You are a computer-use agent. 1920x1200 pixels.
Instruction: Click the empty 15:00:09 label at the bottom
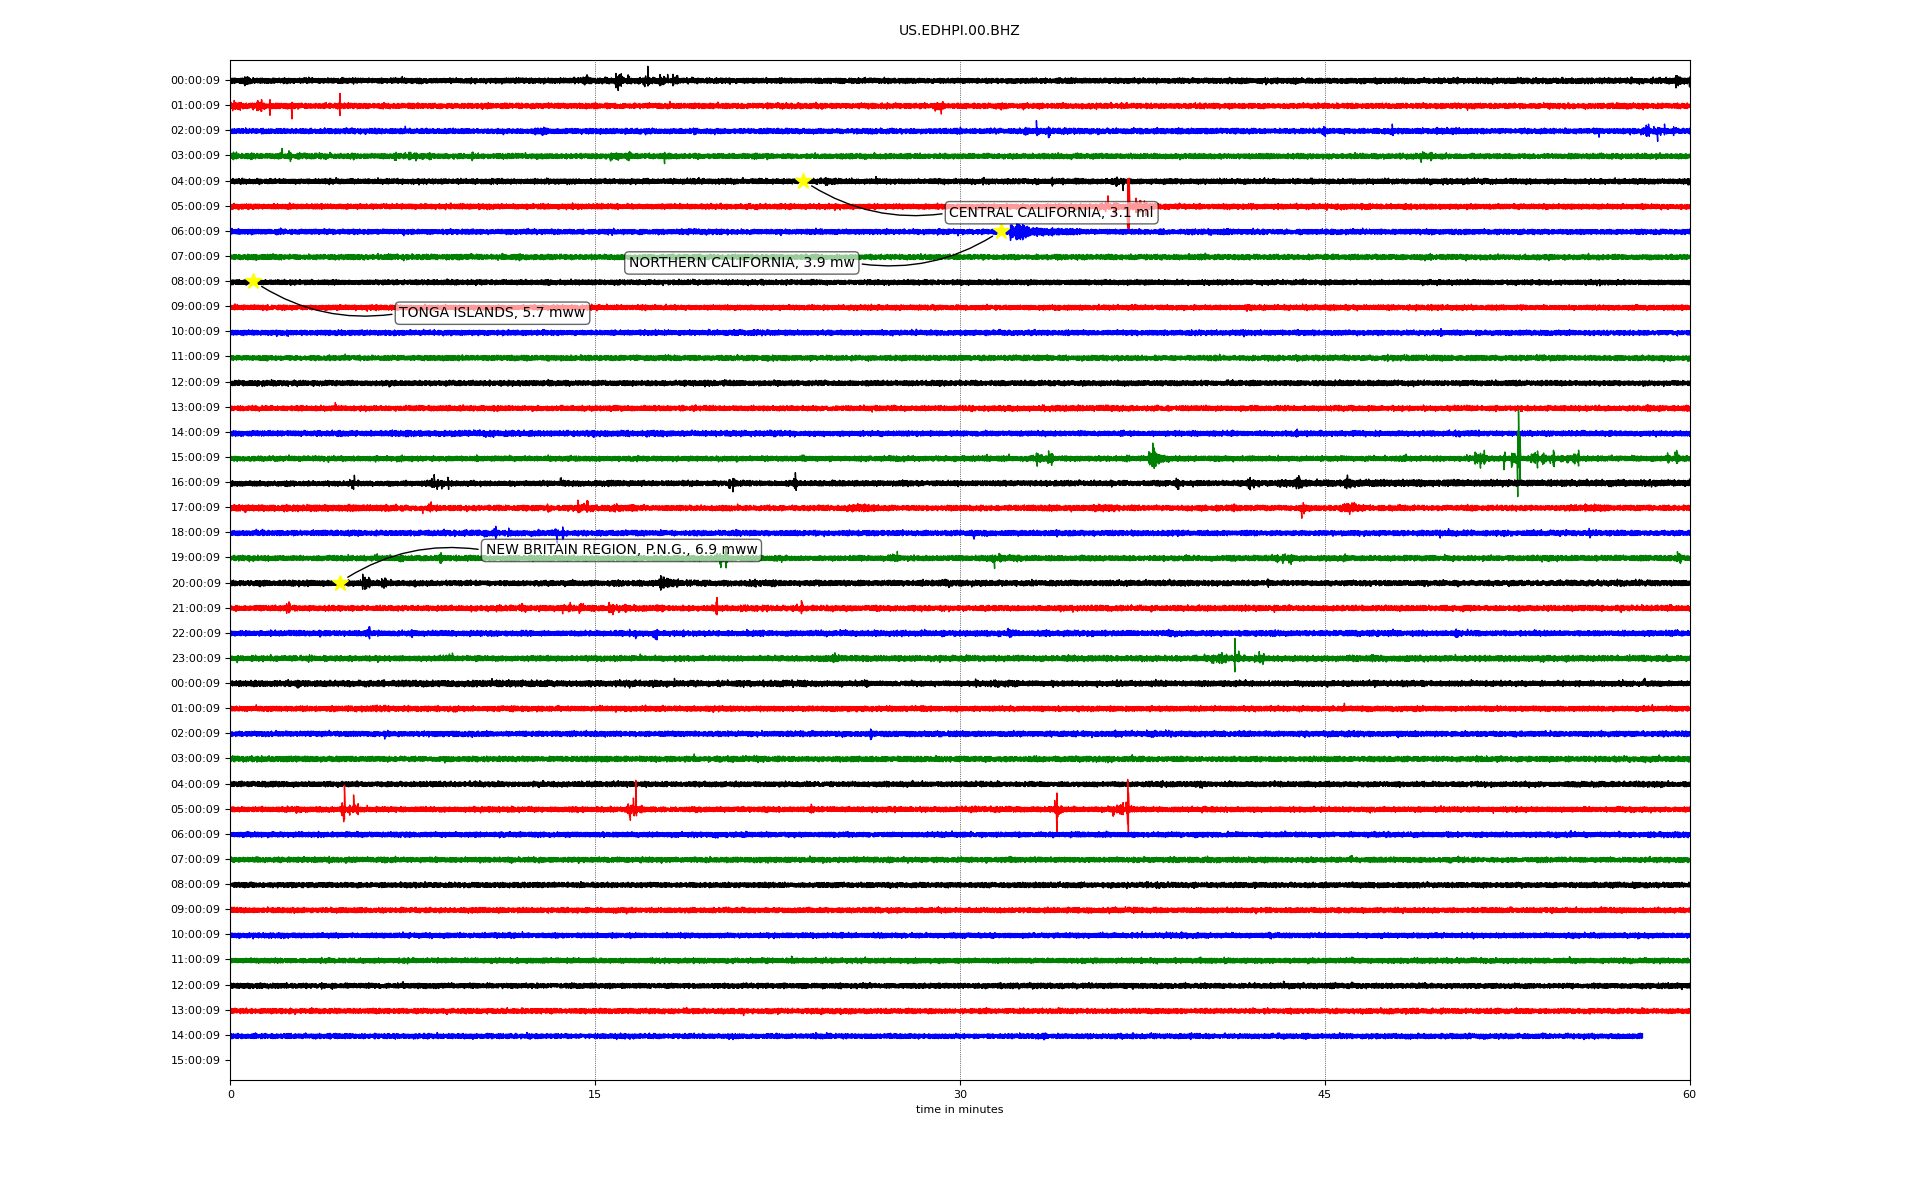pos(195,1061)
